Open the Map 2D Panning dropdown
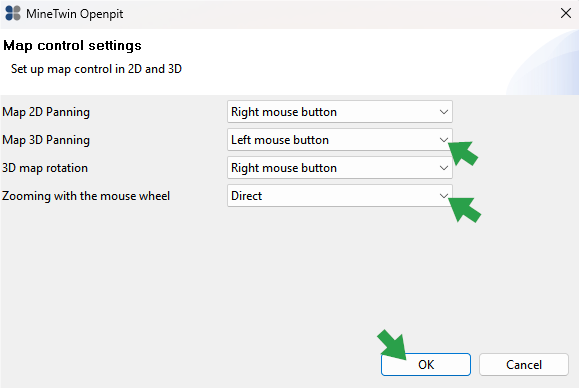Image resolution: width=579 pixels, height=388 pixels. point(340,111)
